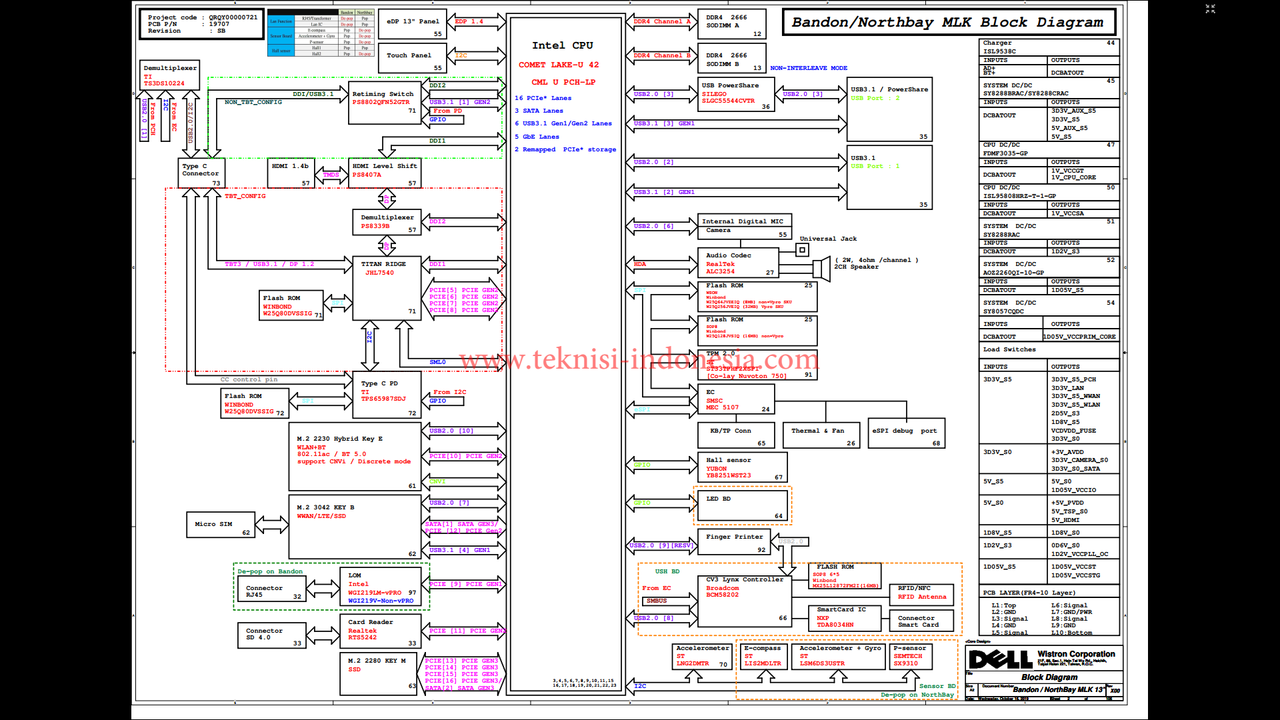Viewport: 1280px width, 720px height.
Task: Click the Finger Printer block
Action: click(734, 542)
